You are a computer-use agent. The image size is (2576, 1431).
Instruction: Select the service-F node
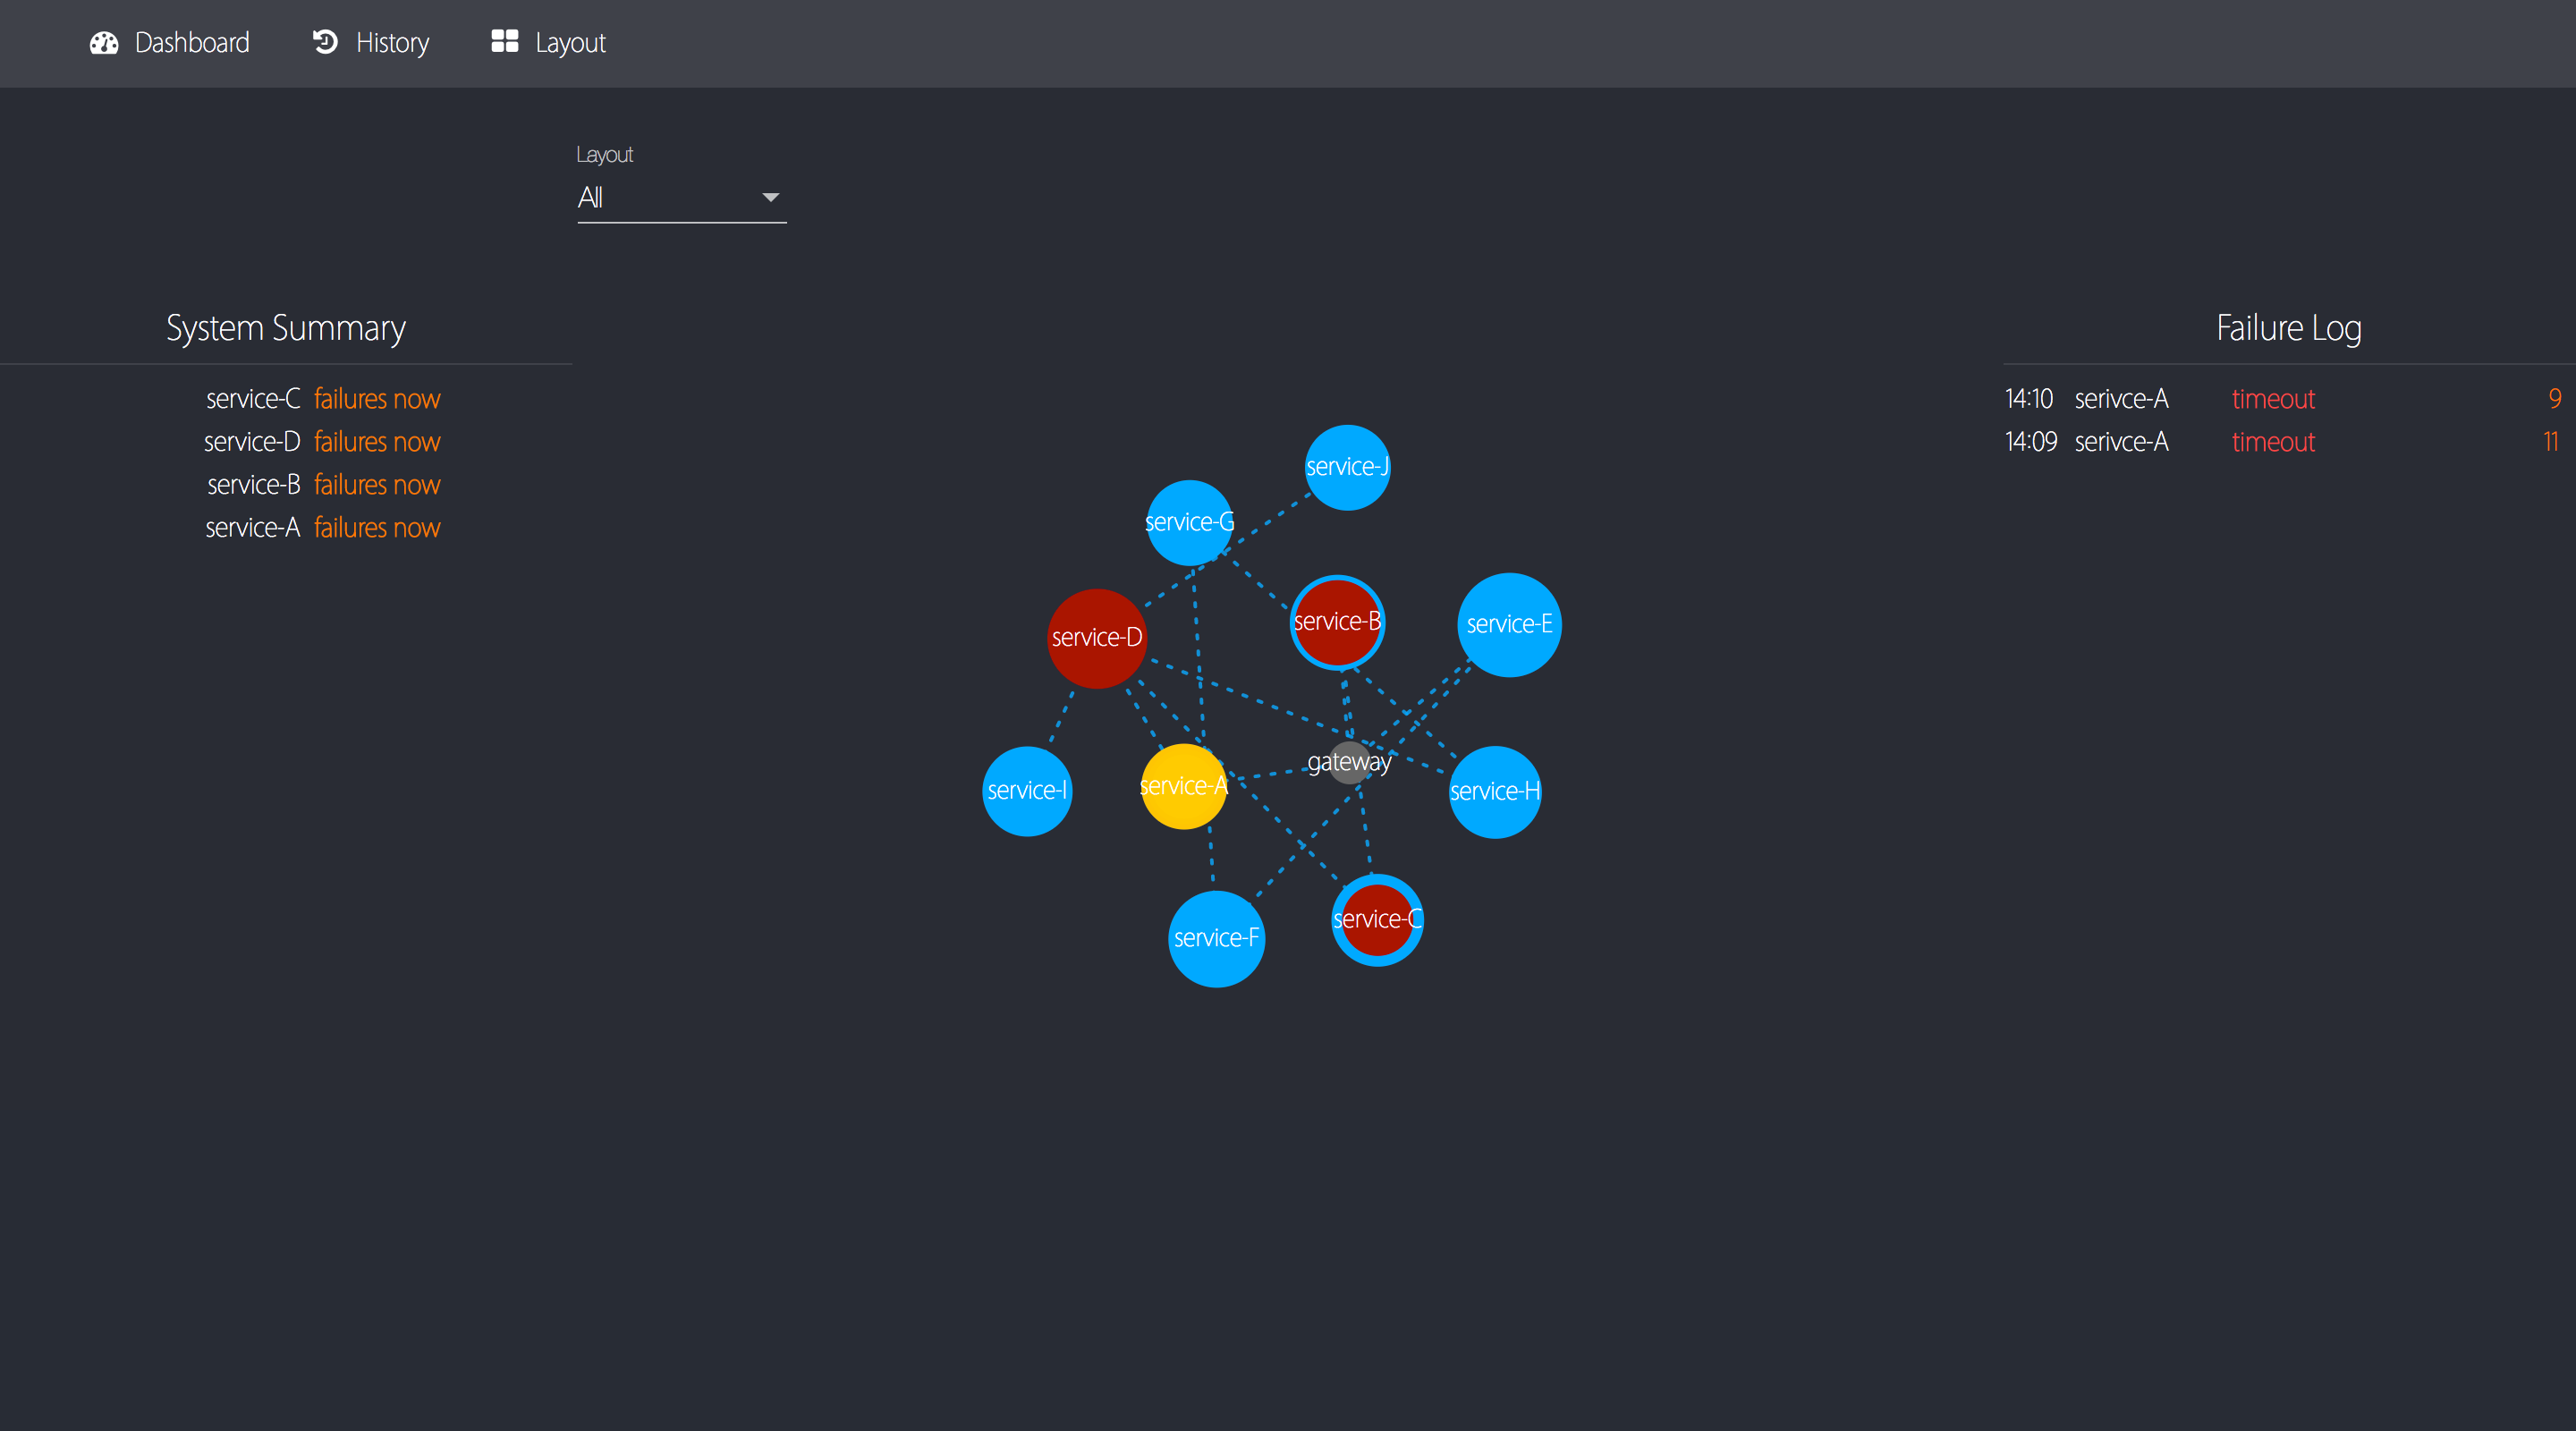(x=1216, y=939)
